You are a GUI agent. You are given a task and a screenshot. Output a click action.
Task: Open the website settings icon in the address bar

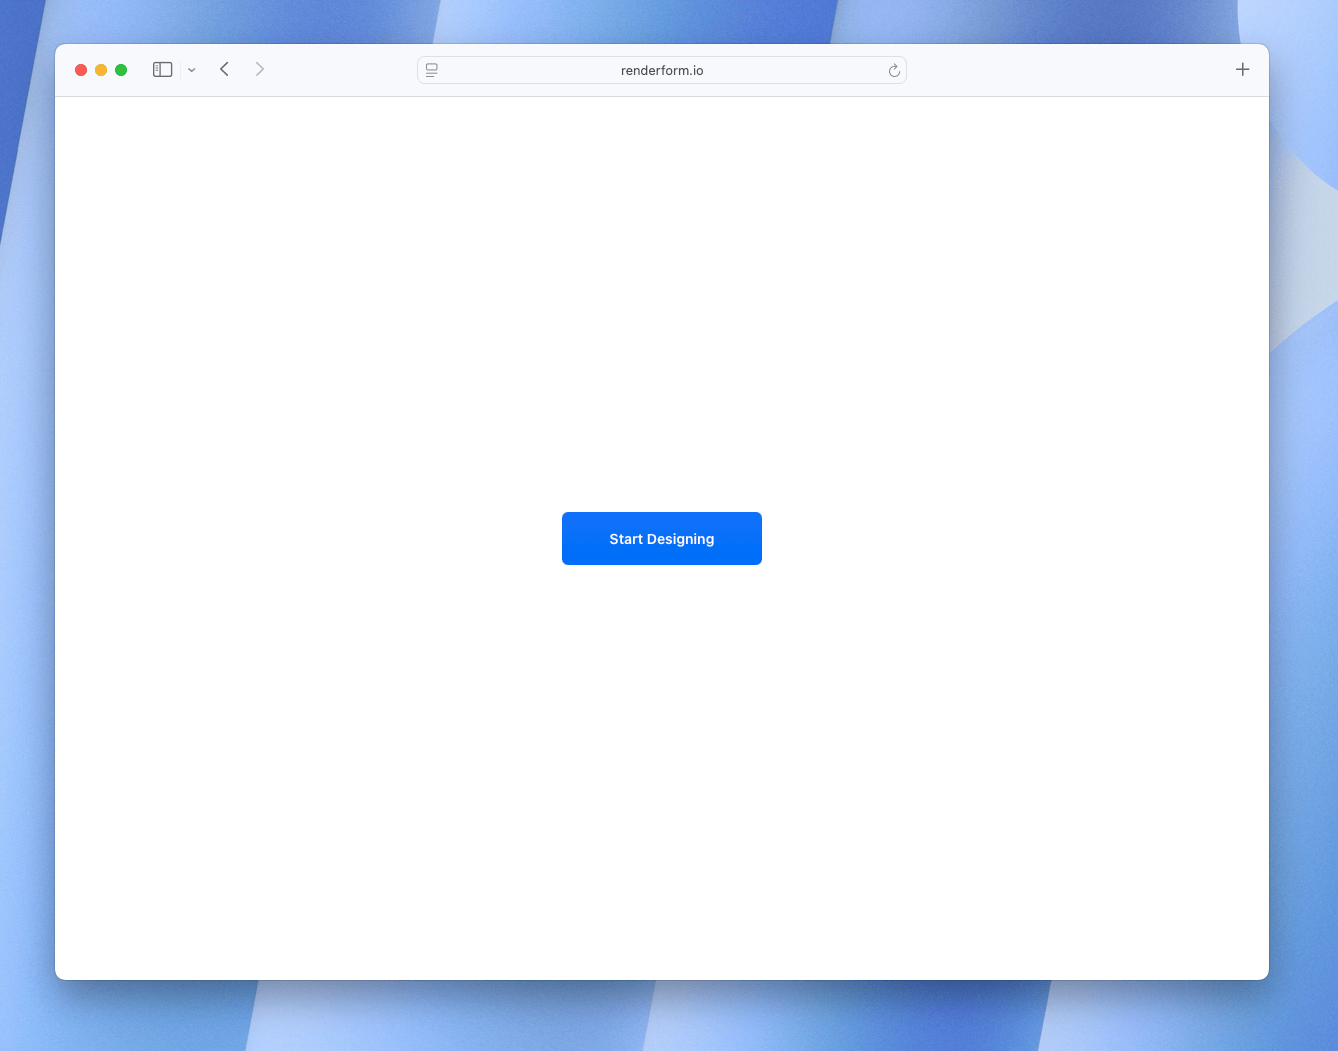(x=431, y=70)
